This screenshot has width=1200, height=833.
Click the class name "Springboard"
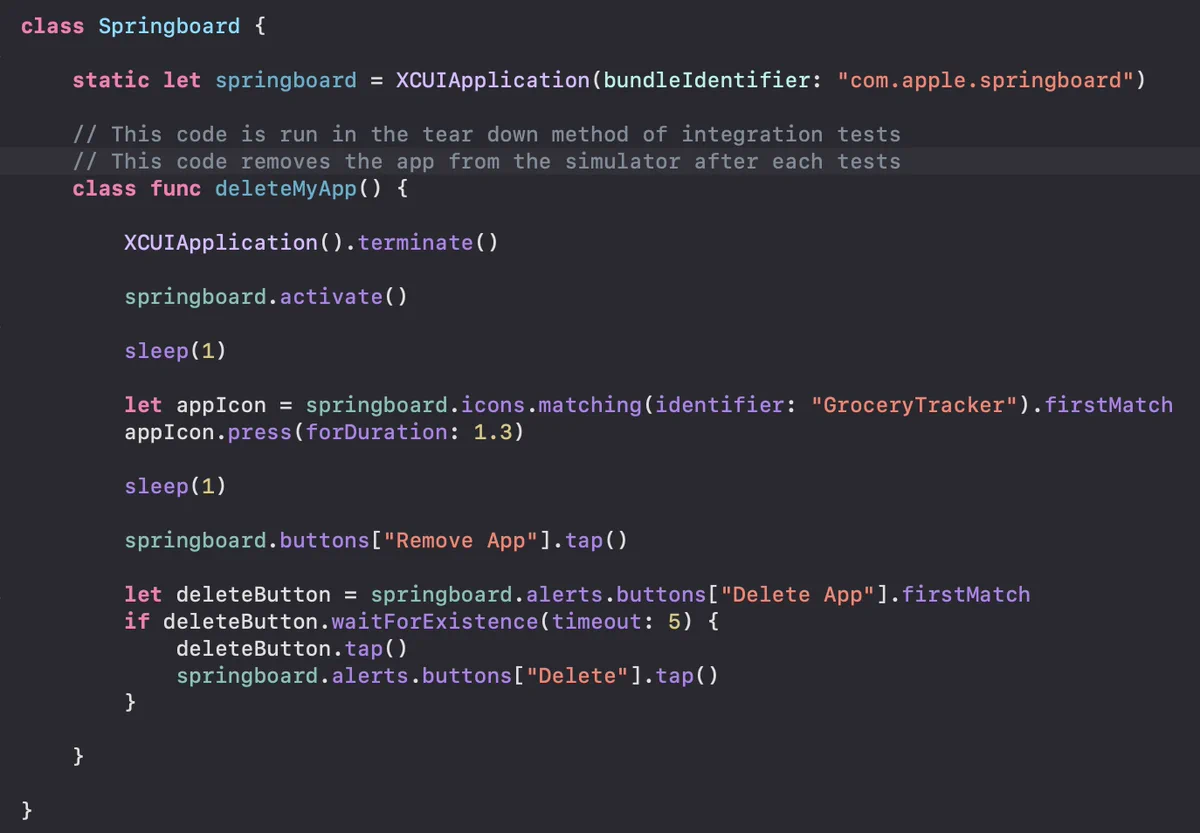coord(169,26)
